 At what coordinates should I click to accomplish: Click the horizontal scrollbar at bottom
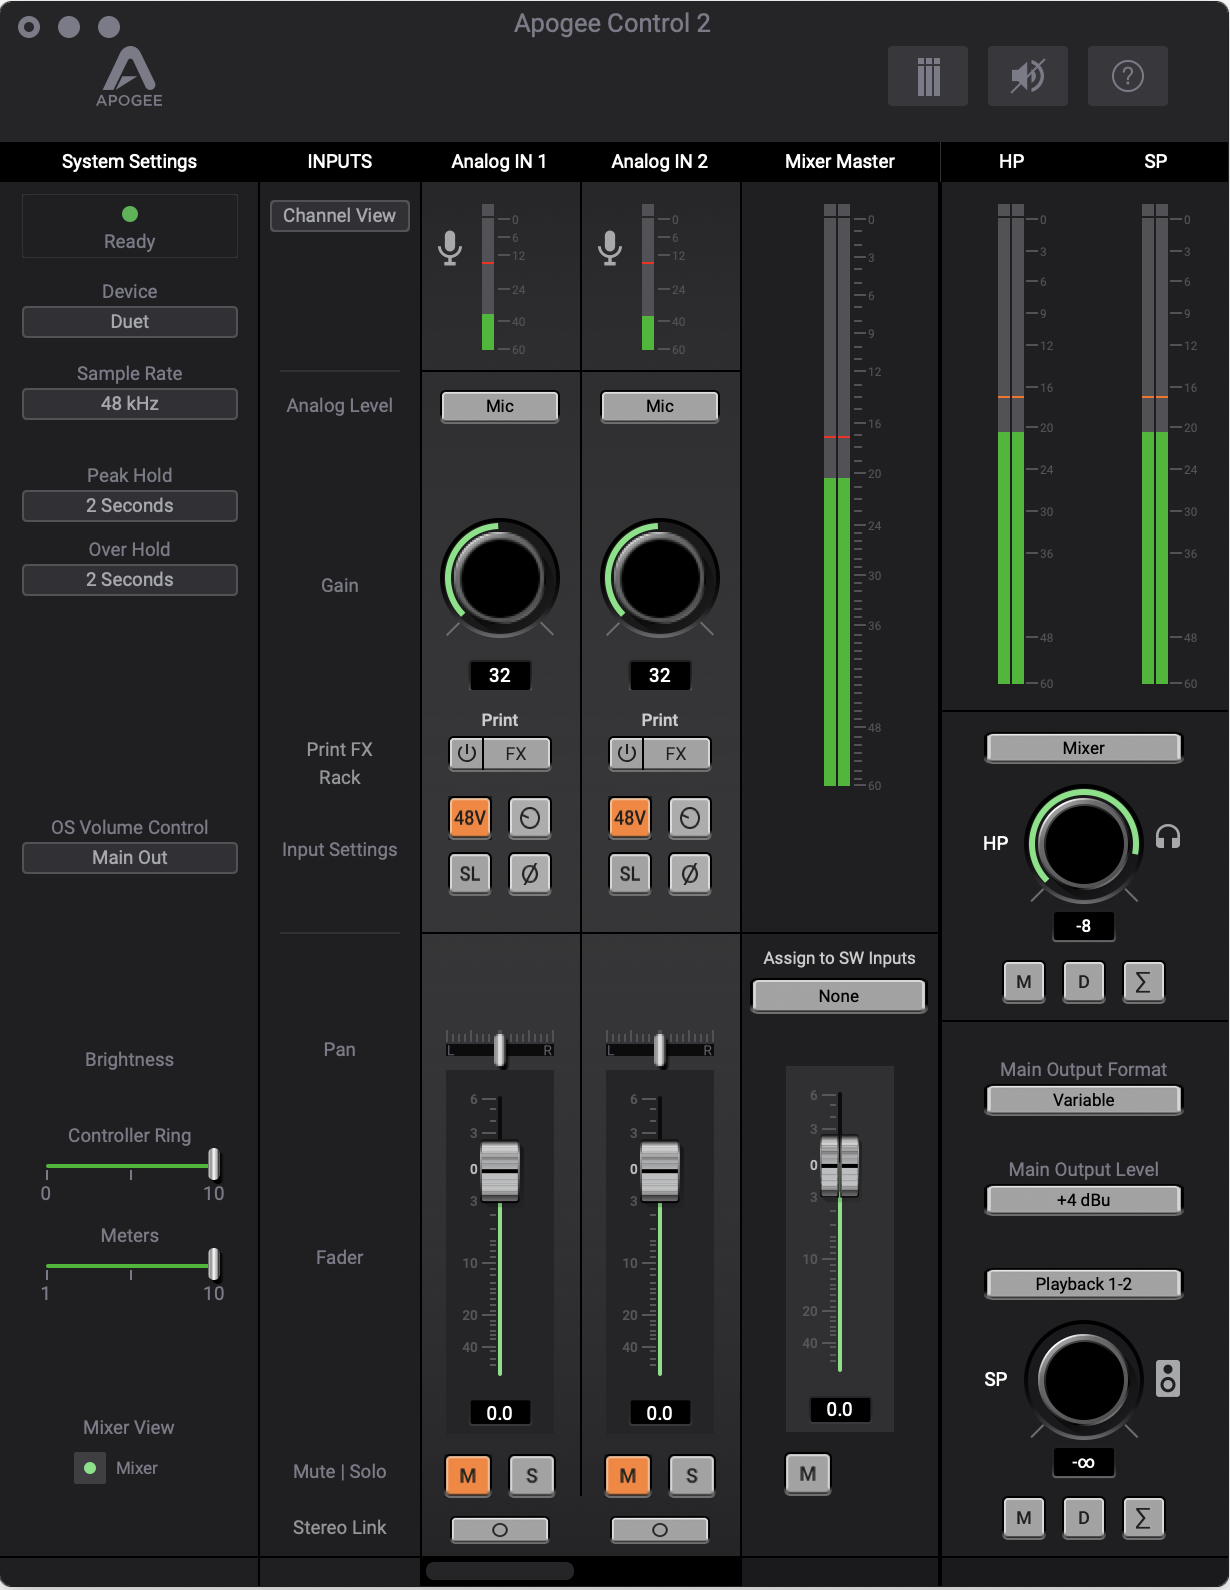click(x=500, y=1571)
